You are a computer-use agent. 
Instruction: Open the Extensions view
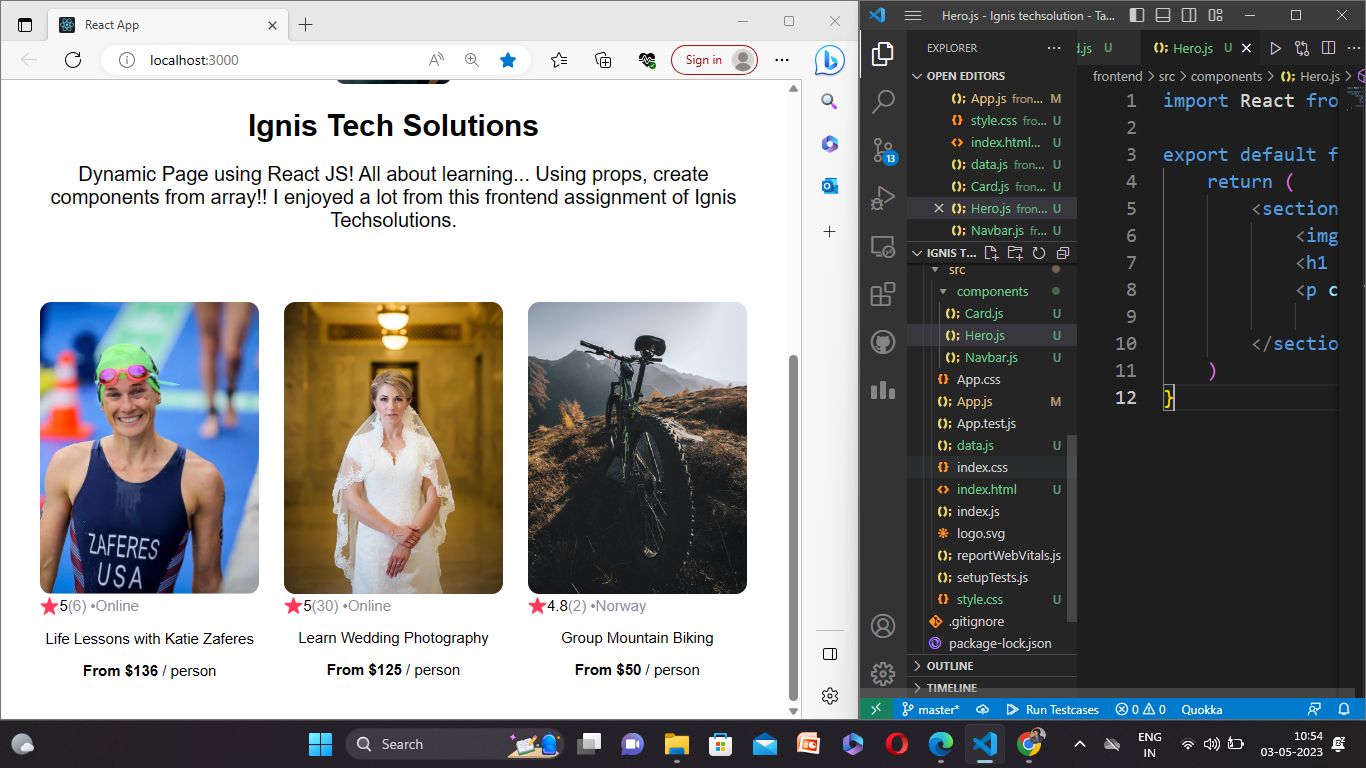pyautogui.click(x=883, y=294)
